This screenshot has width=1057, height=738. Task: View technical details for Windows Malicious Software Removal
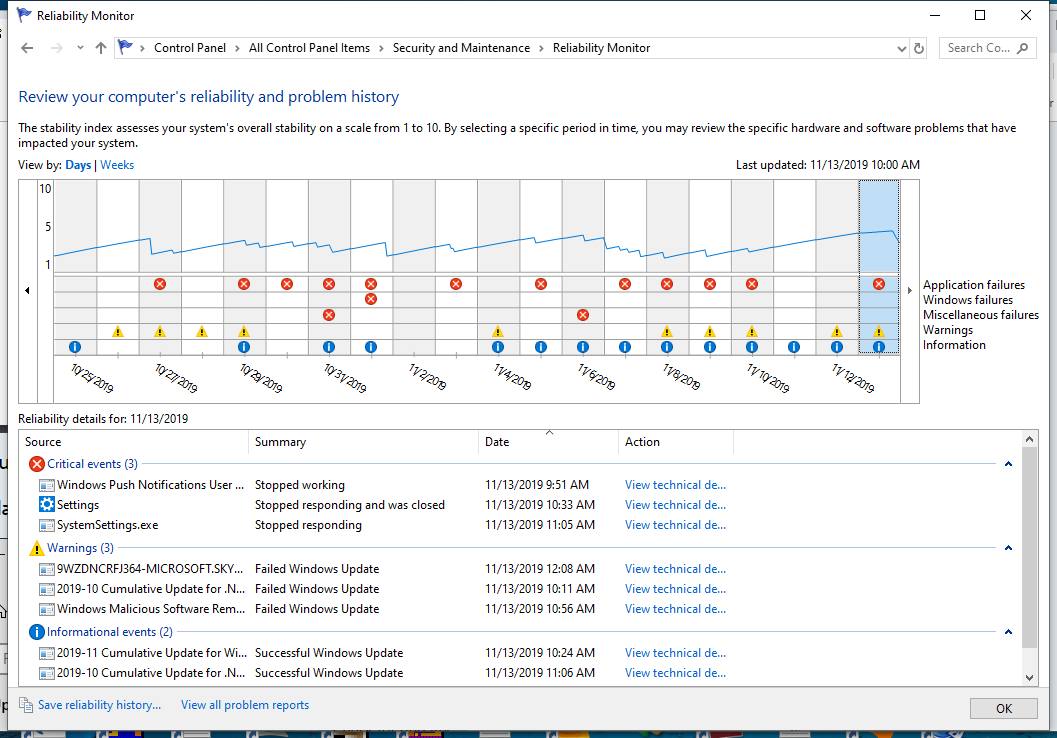pyautogui.click(x=675, y=609)
